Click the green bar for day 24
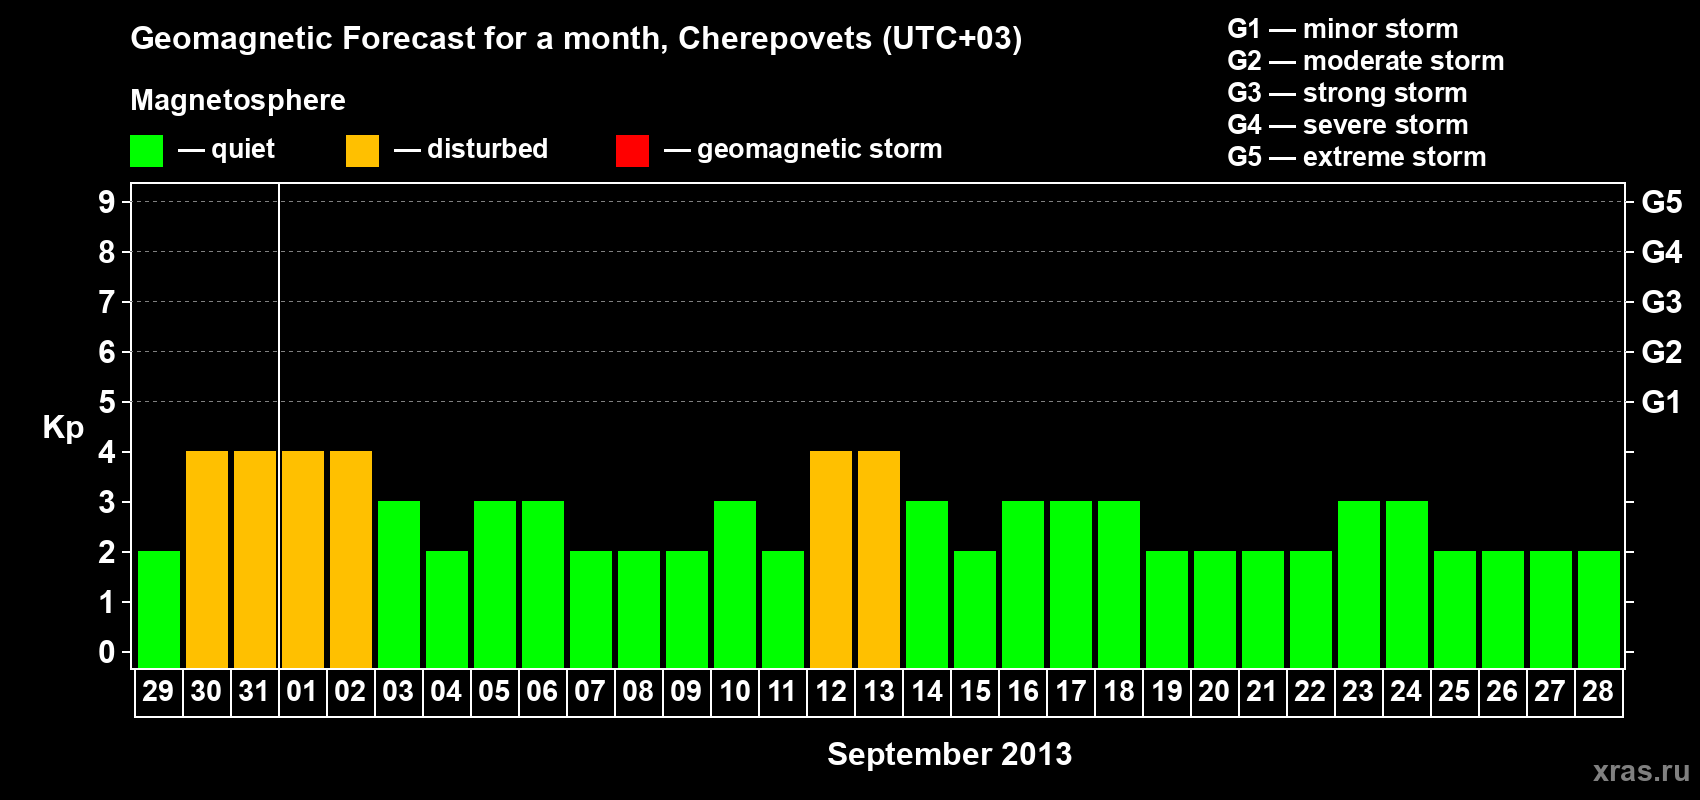Viewport: 1700px width, 800px height. pyautogui.click(x=1407, y=584)
